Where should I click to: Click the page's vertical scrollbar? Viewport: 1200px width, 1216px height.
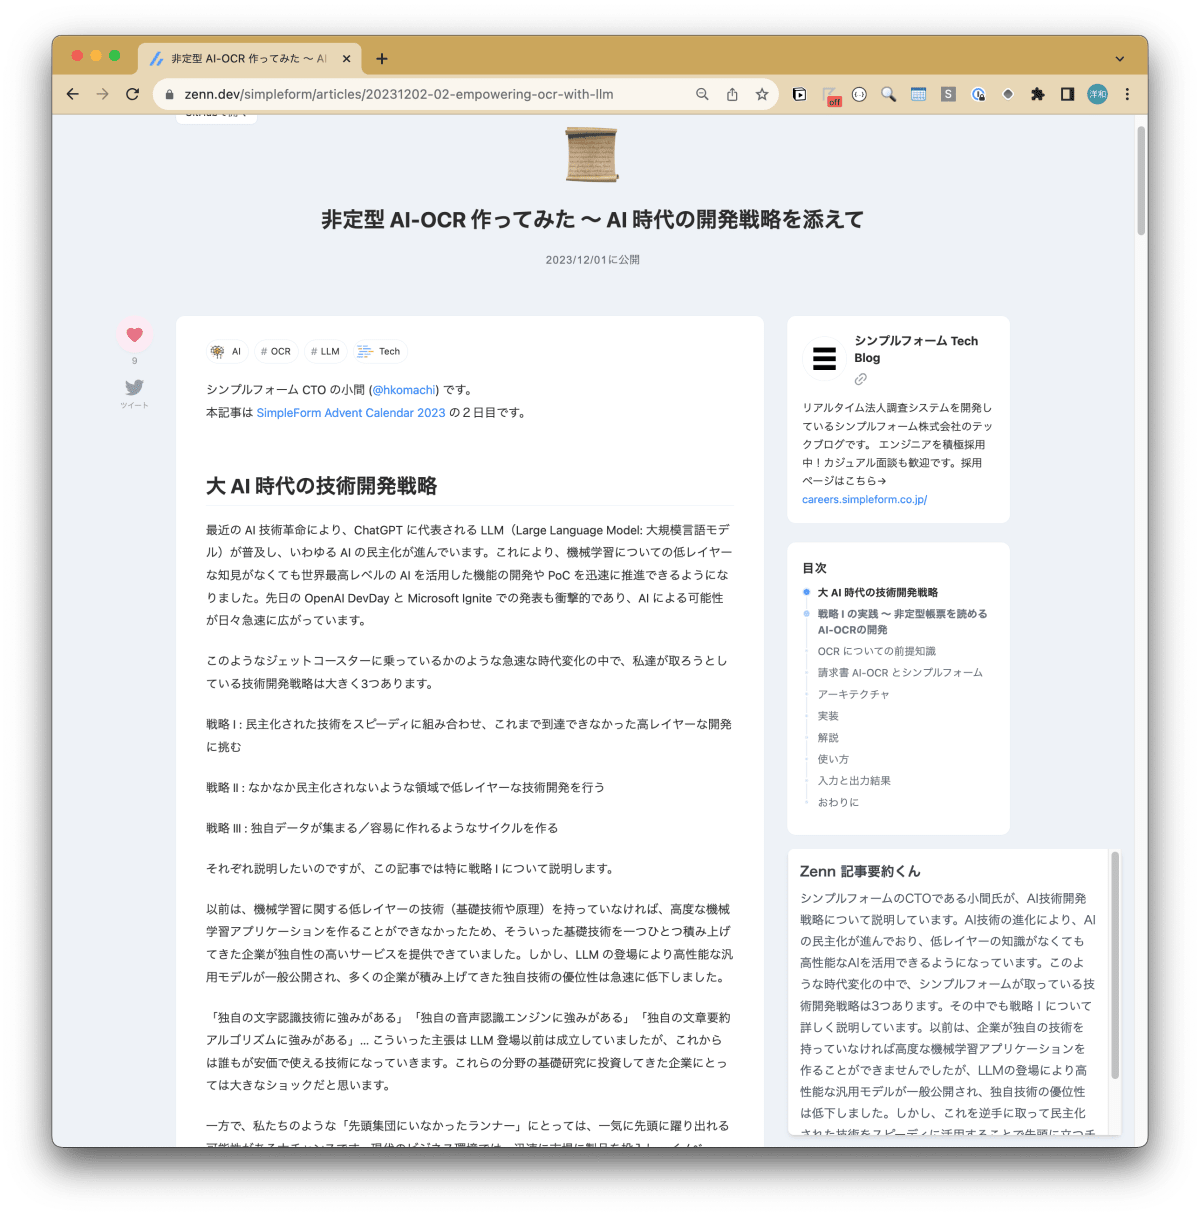coord(1141,180)
